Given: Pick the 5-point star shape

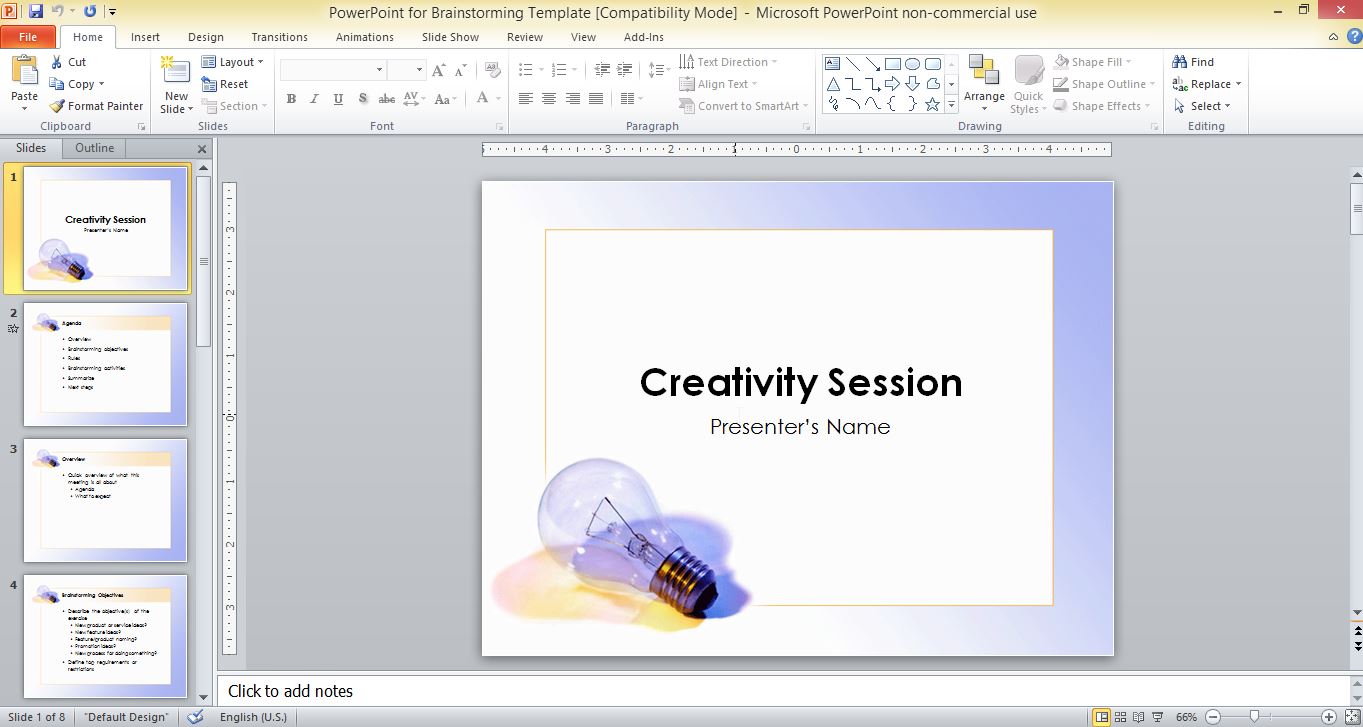Looking at the screenshot, I should 933,104.
